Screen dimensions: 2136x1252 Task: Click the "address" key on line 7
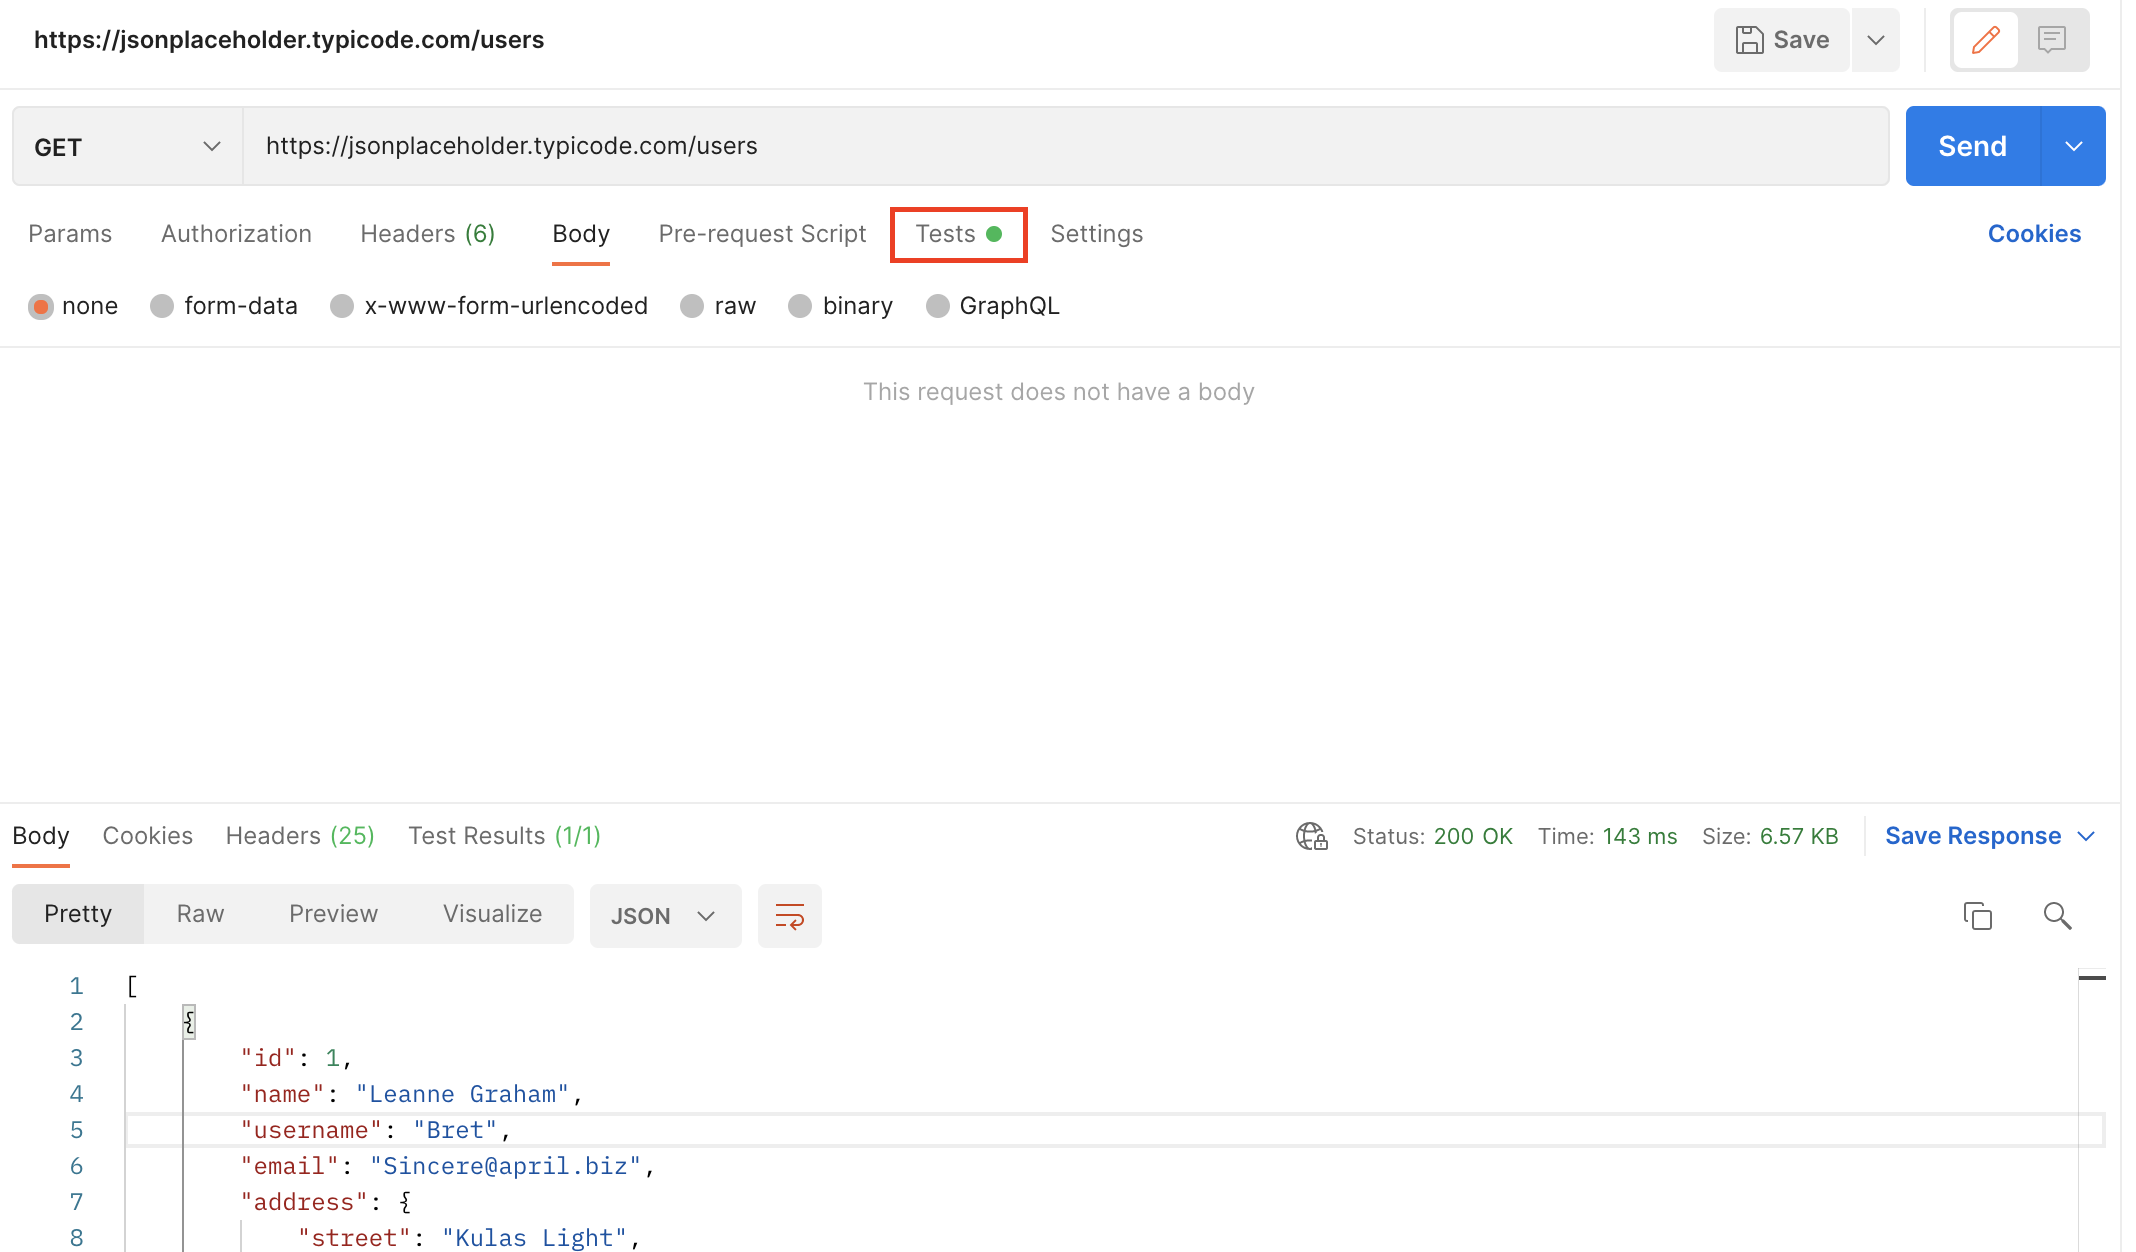tap(304, 1202)
